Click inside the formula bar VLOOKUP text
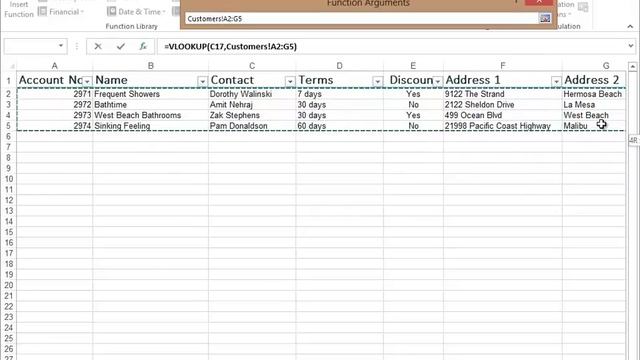Screen dimensions: 640x360 tap(230, 47)
